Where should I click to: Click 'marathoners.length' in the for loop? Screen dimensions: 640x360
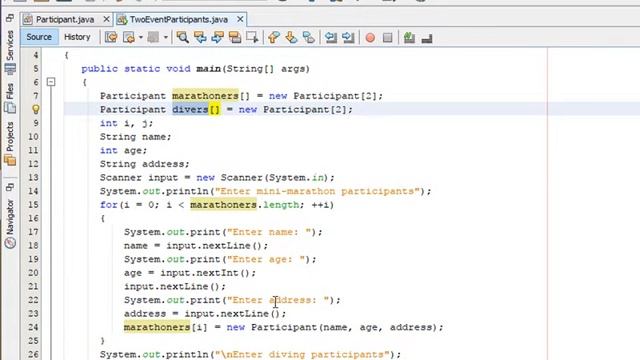pyautogui.click(x=245, y=204)
